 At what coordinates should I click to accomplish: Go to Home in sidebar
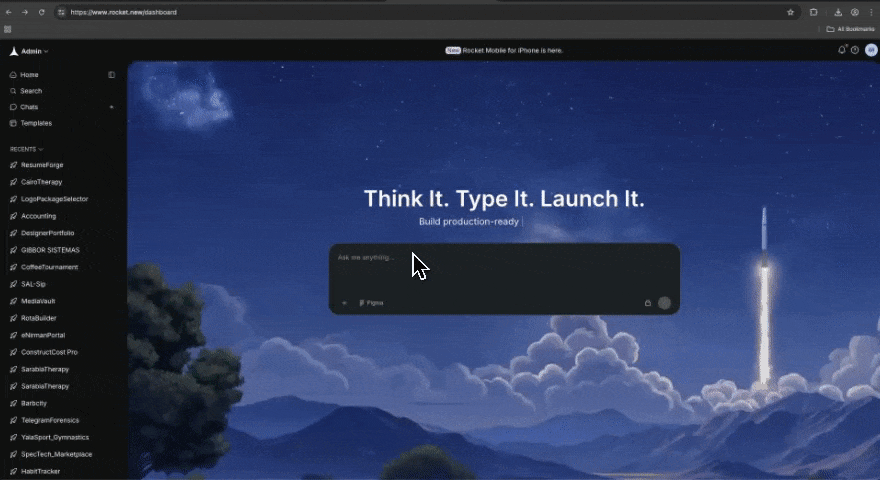pos(29,75)
